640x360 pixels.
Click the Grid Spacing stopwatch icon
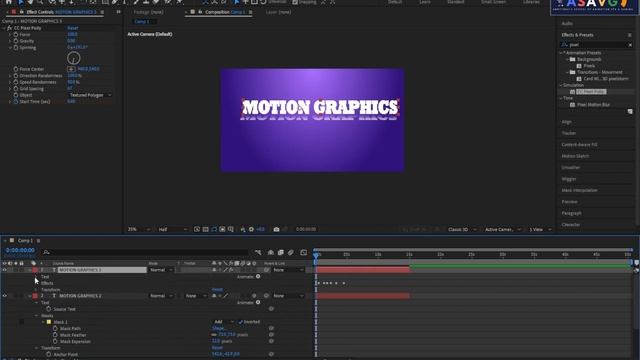pos(16,89)
